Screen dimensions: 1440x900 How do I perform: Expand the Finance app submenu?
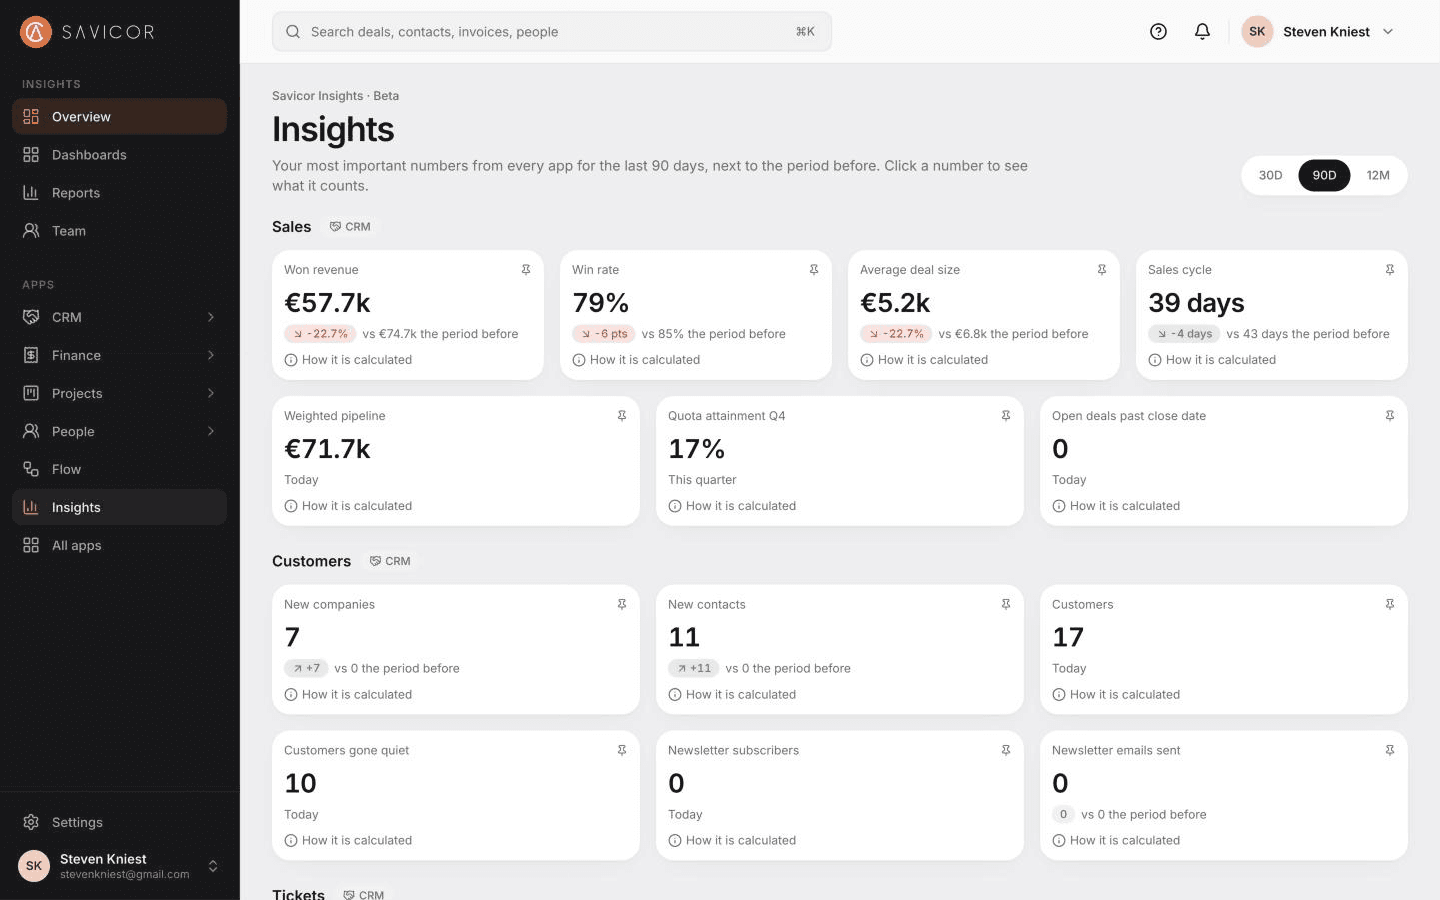[211, 355]
